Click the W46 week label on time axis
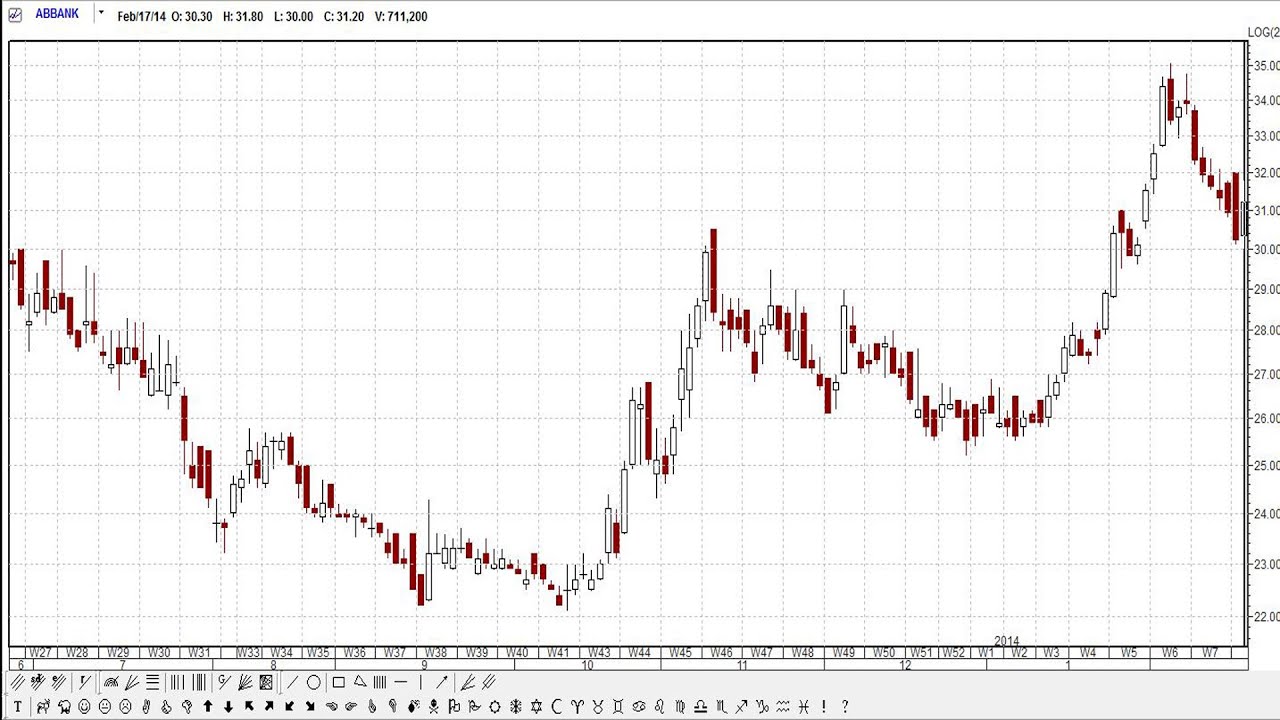The height and width of the screenshot is (720, 1280). point(721,653)
